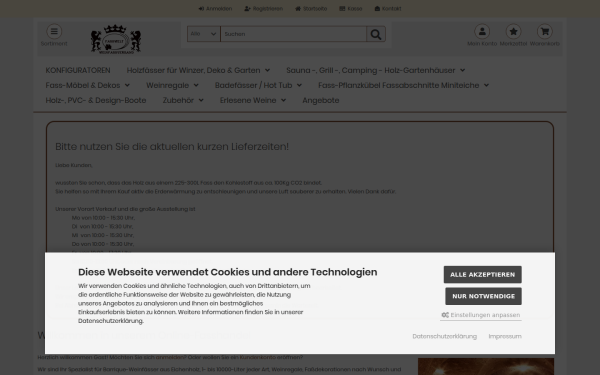Open the Merkzettel star icon
This screenshot has height=375, width=600.
(514, 31)
